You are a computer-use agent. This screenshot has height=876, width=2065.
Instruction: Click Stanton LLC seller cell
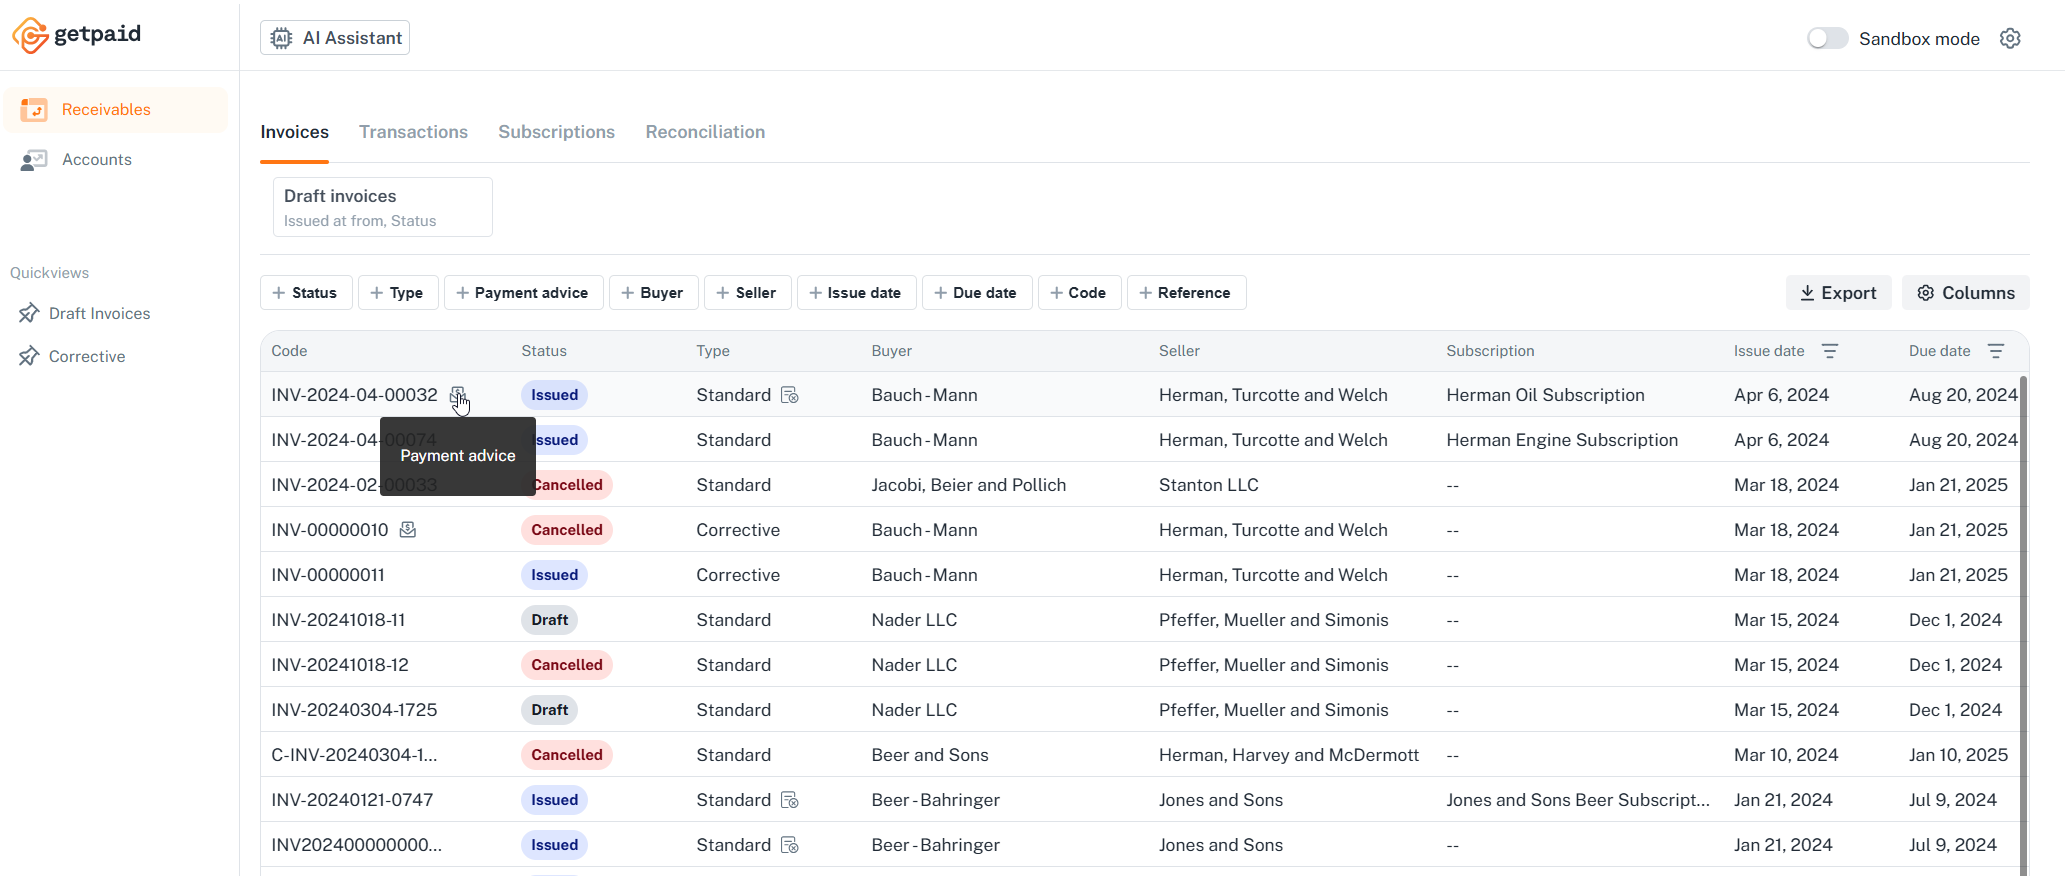(1208, 485)
